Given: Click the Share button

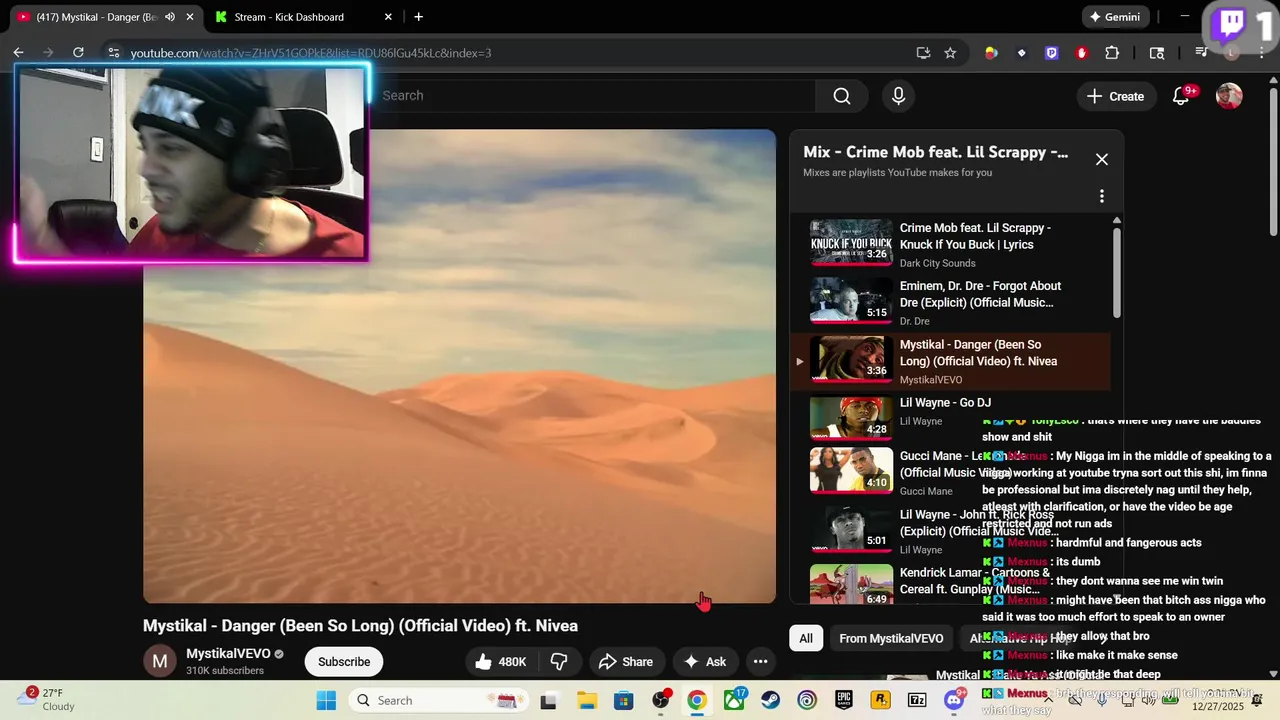Looking at the screenshot, I should pyautogui.click(x=625, y=662).
